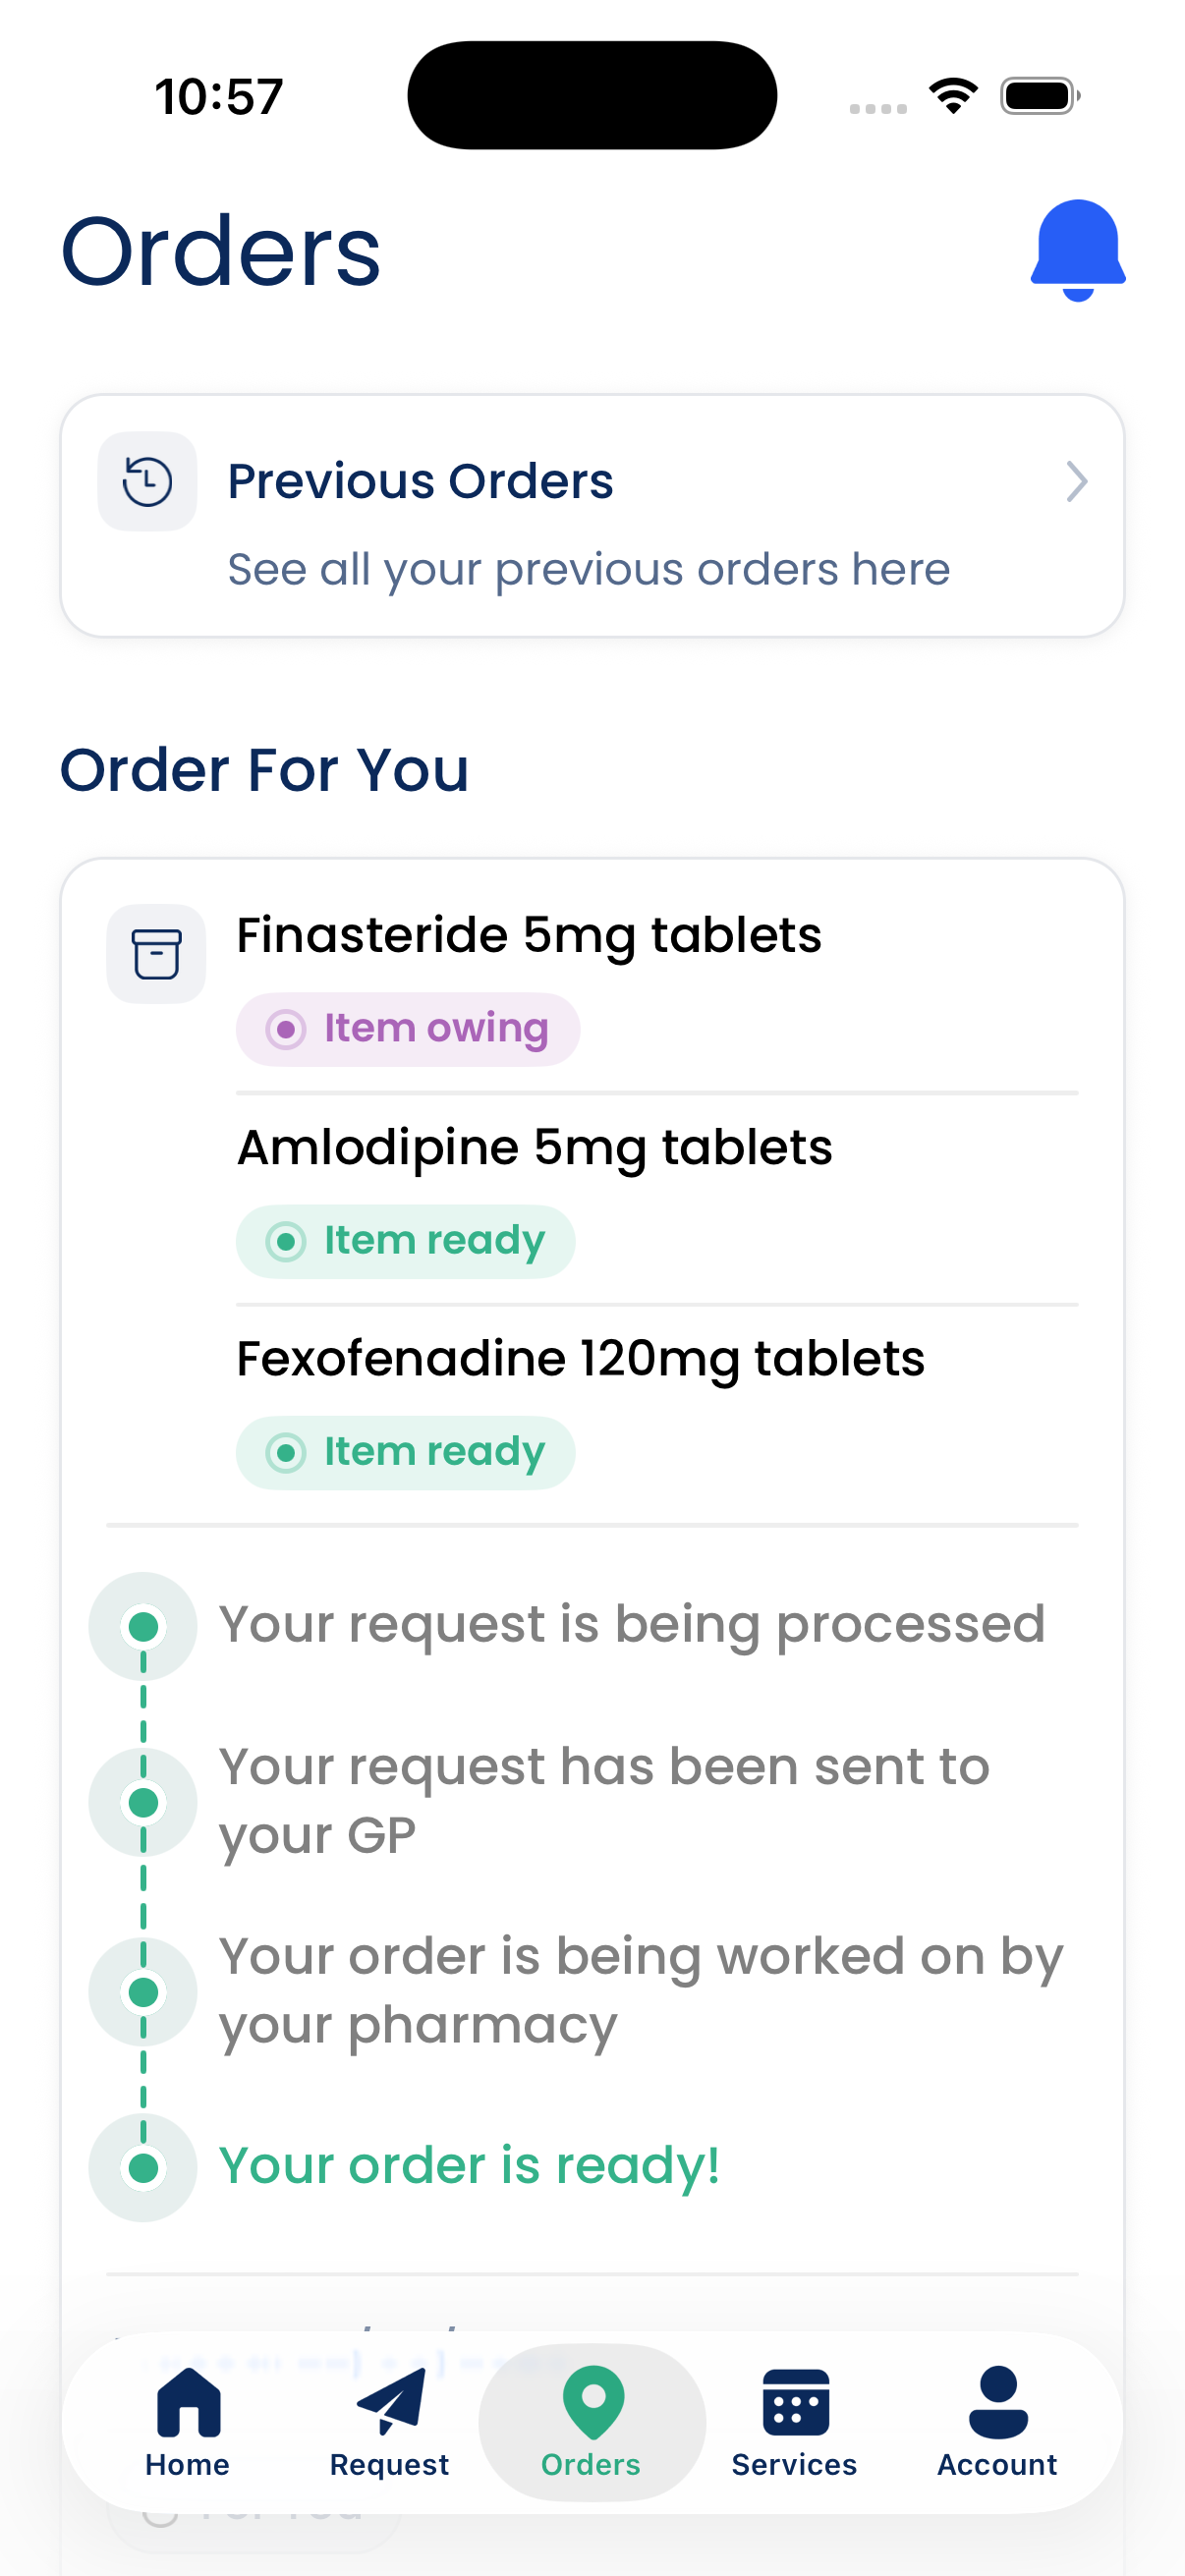Expand Previous Orders using the chevron arrow
Image resolution: width=1185 pixels, height=2576 pixels.
[x=1076, y=481]
